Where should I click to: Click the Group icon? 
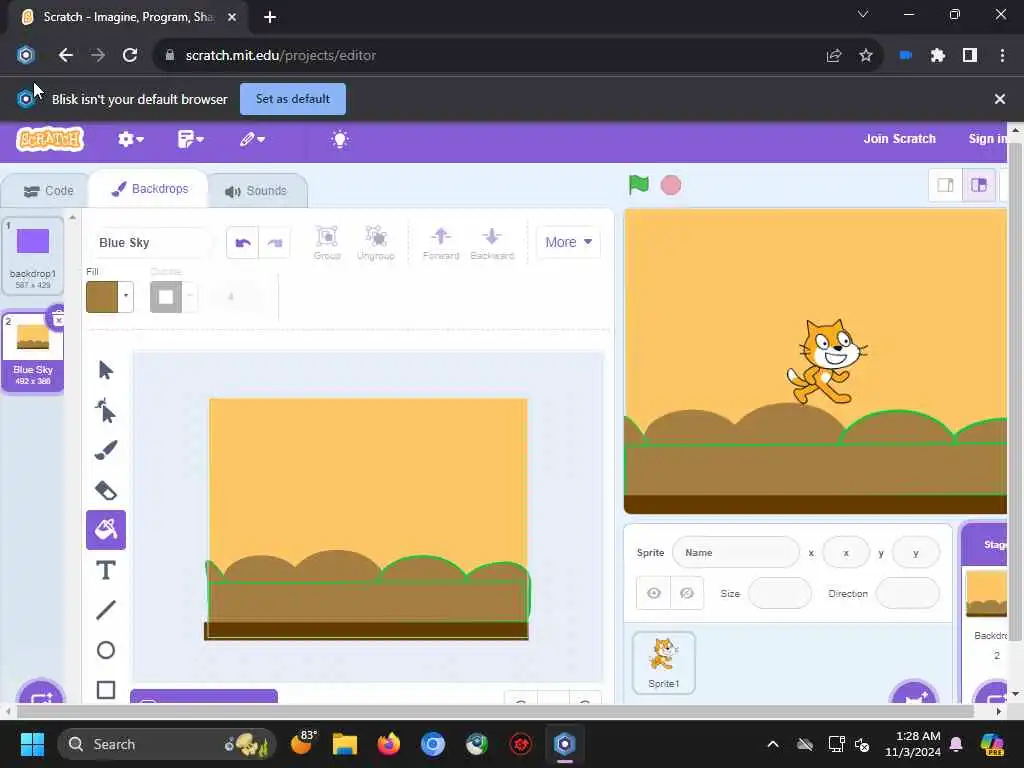tap(327, 242)
